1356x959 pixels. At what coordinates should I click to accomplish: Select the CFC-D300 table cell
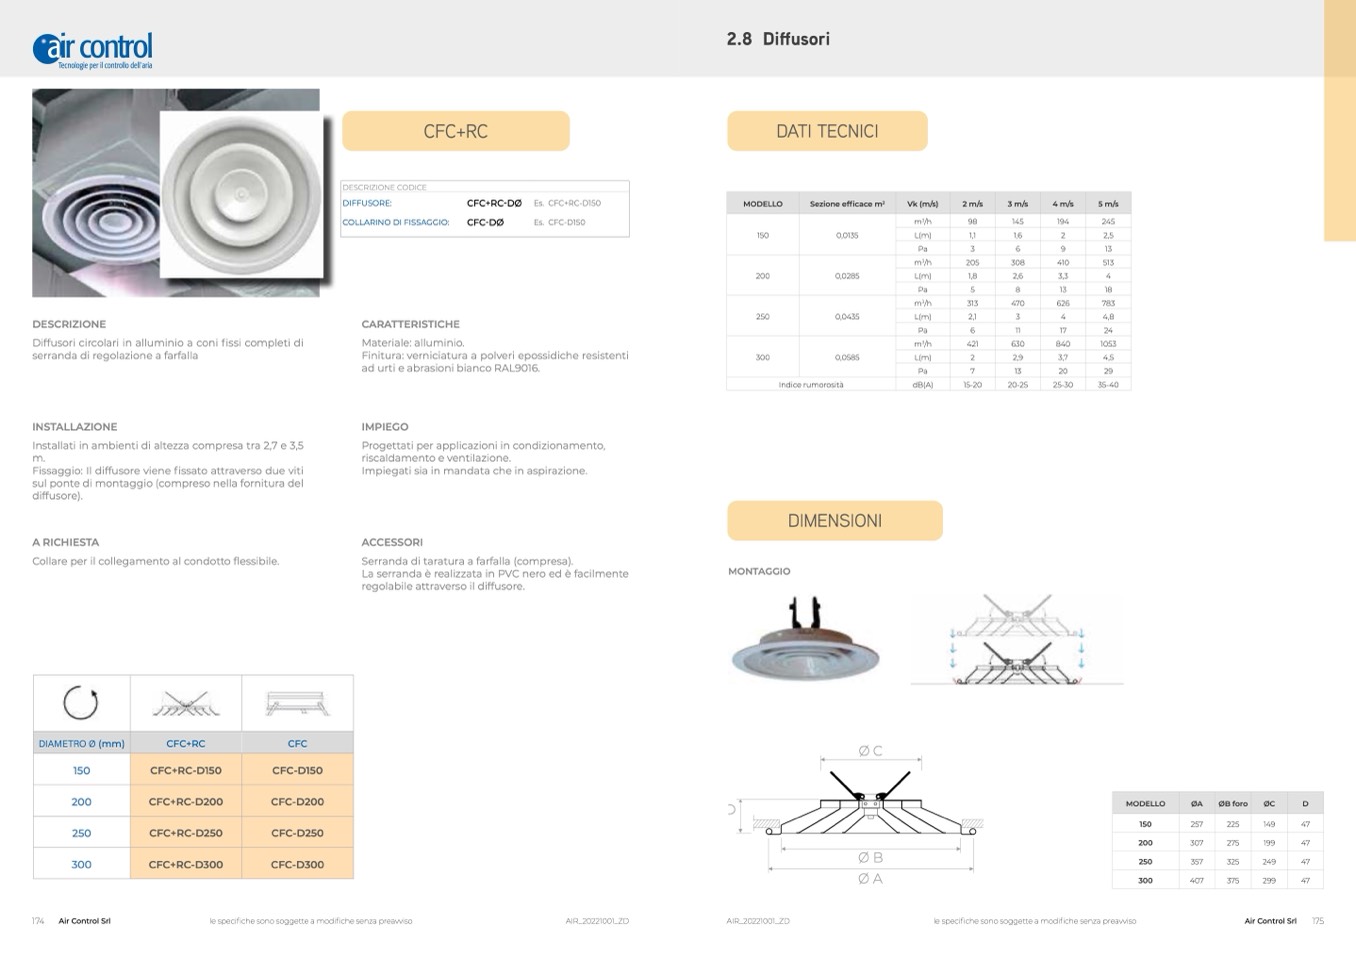297,865
